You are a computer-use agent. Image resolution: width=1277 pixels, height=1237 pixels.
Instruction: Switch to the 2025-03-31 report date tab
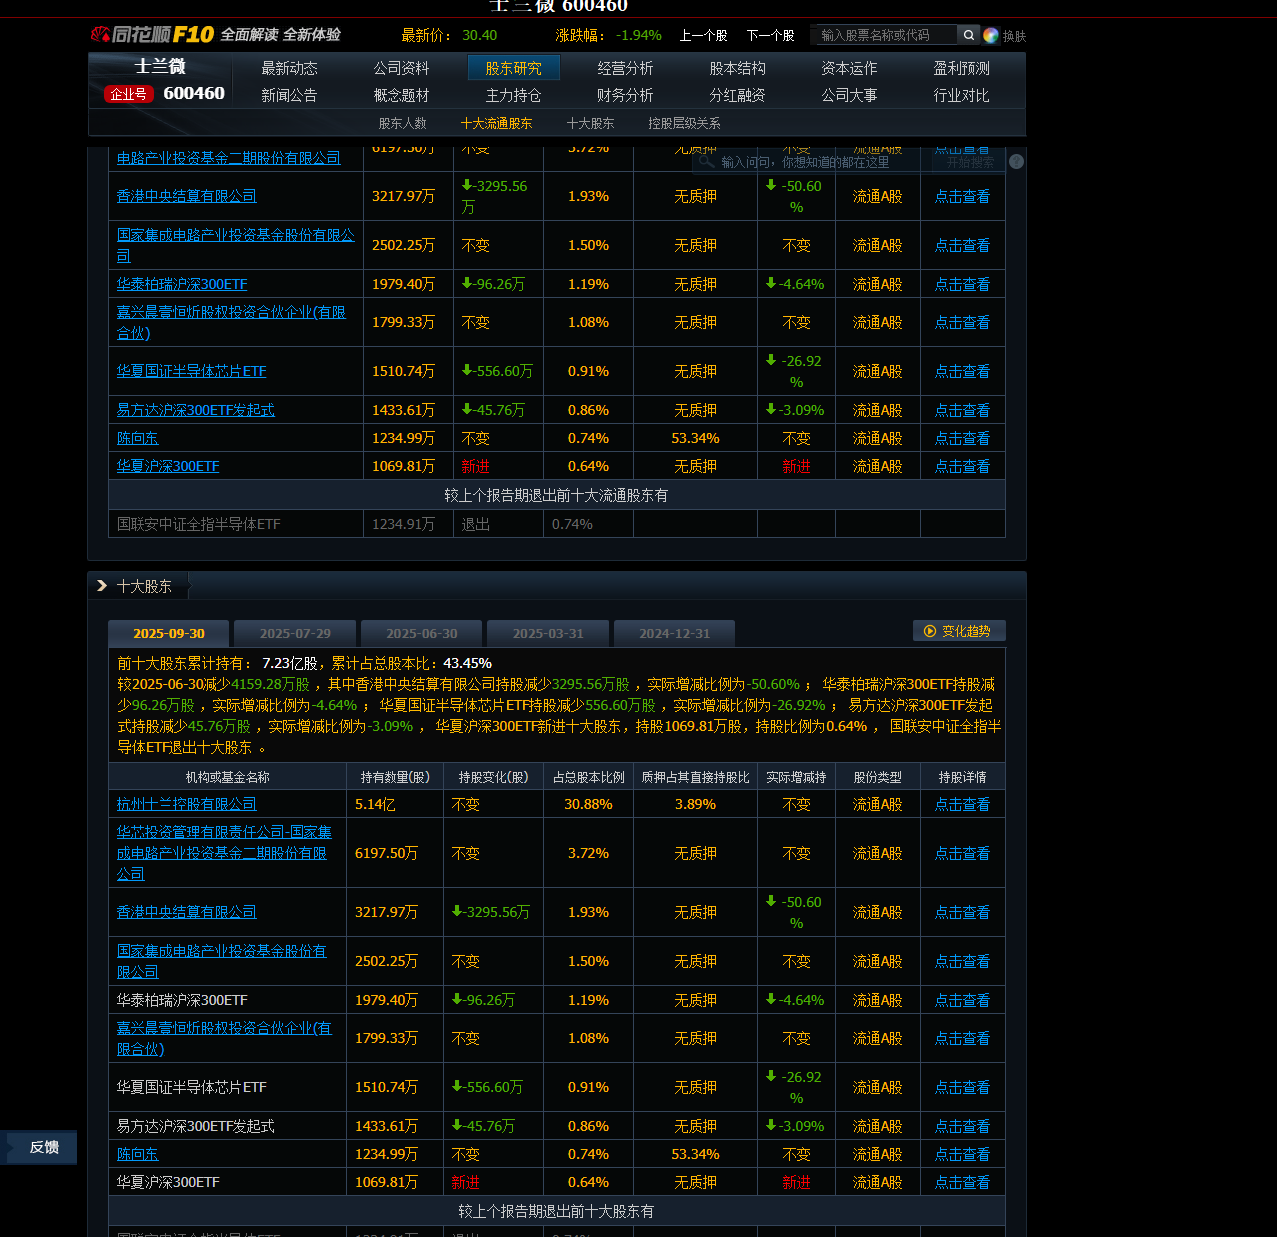548,633
